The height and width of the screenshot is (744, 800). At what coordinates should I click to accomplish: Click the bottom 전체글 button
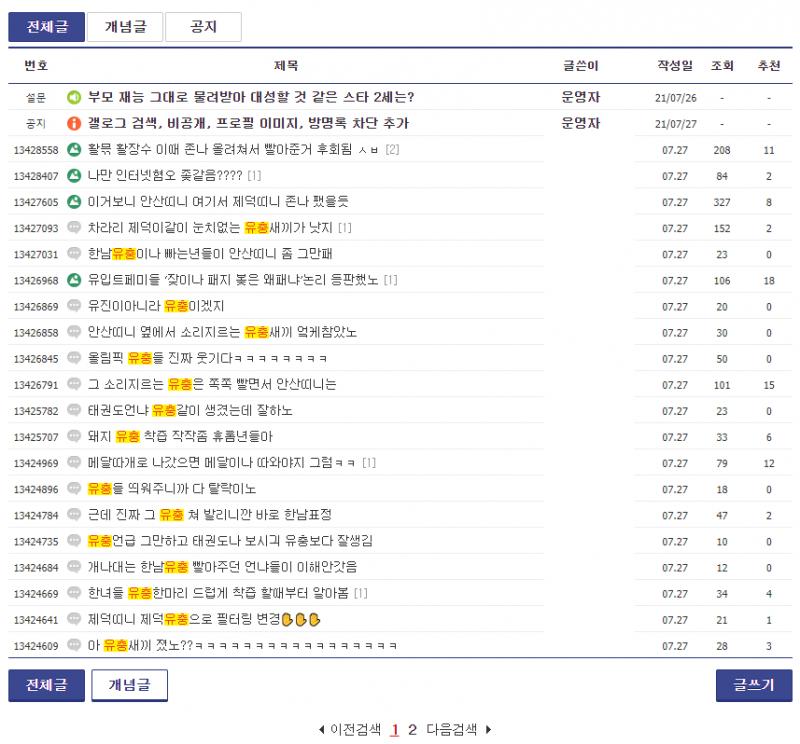pyautogui.click(x=46, y=685)
